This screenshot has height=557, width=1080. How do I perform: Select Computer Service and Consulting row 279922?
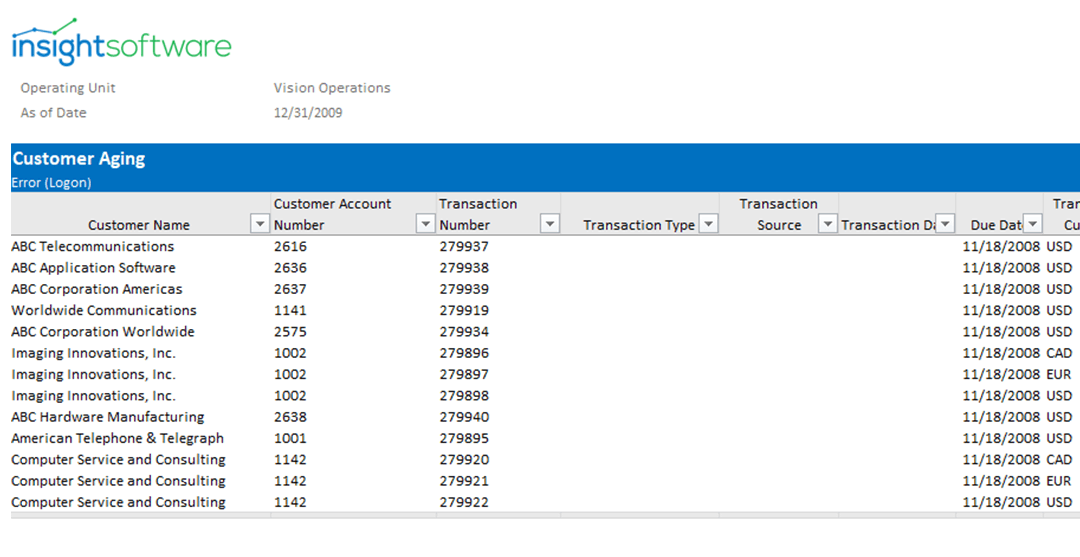pos(118,503)
